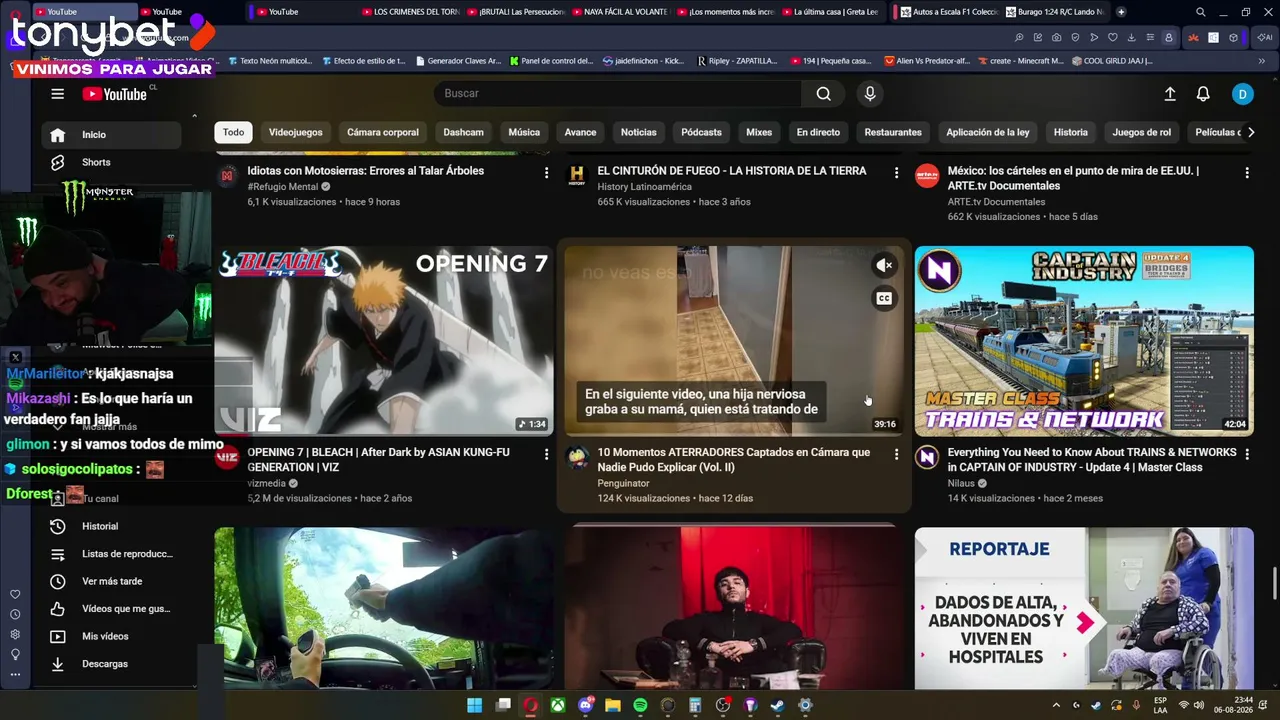This screenshot has height=720, width=1280.
Task: Open the BLEACH Opening 7 thumbnail
Action: click(x=384, y=341)
